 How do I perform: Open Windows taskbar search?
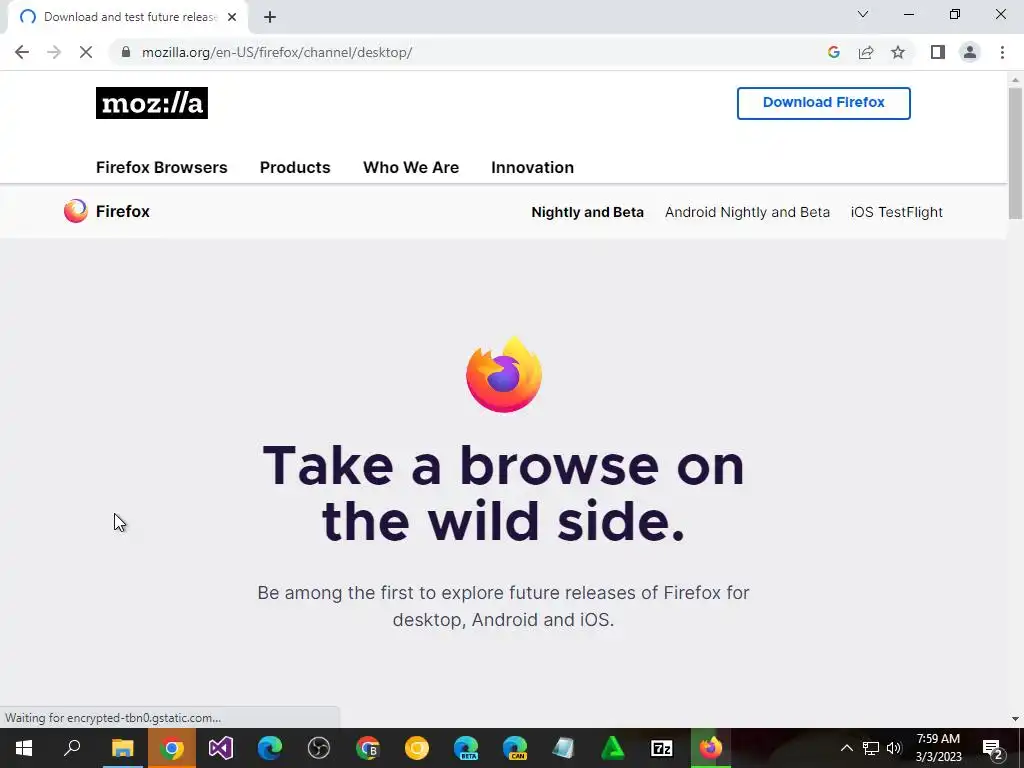click(72, 748)
